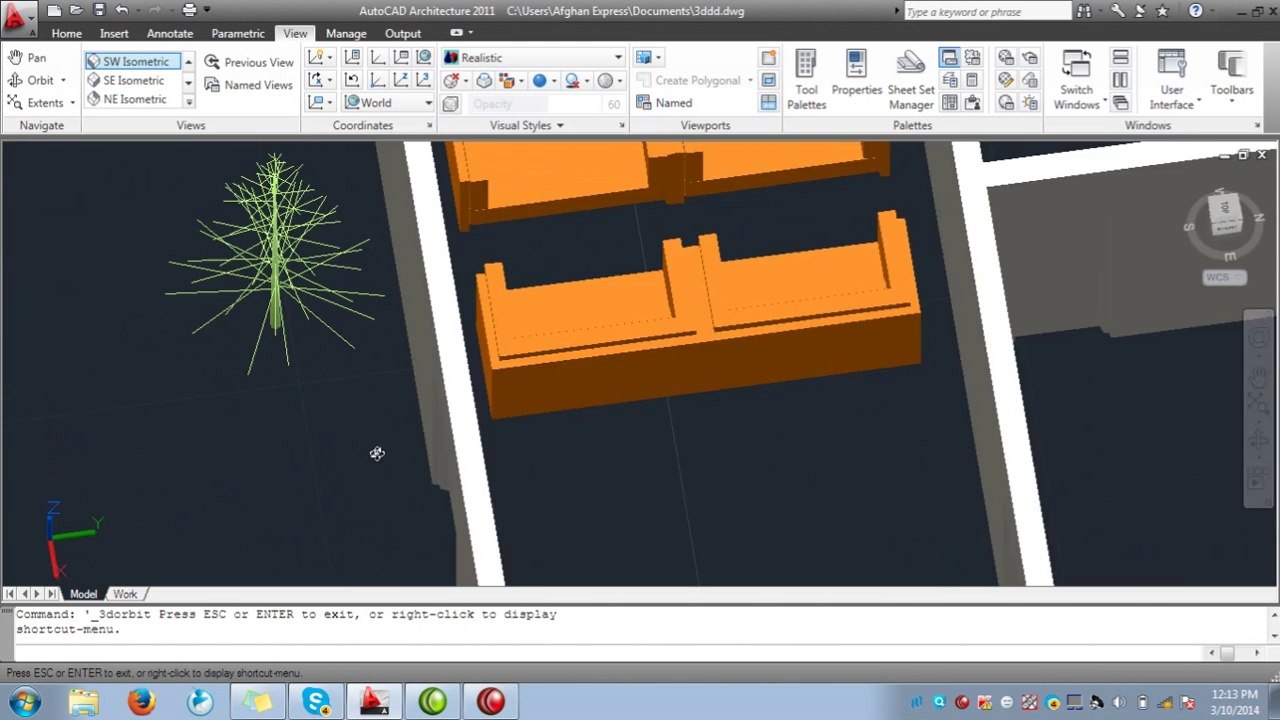The image size is (1280, 720).
Task: Open Coordinates panel dialog launcher
Action: [x=430, y=125]
